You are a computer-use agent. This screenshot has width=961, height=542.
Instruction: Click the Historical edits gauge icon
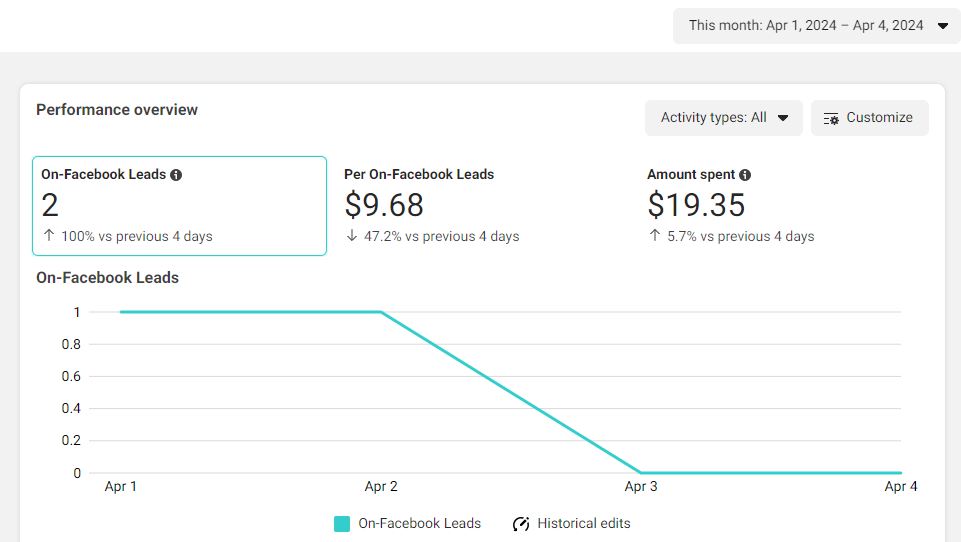click(521, 524)
